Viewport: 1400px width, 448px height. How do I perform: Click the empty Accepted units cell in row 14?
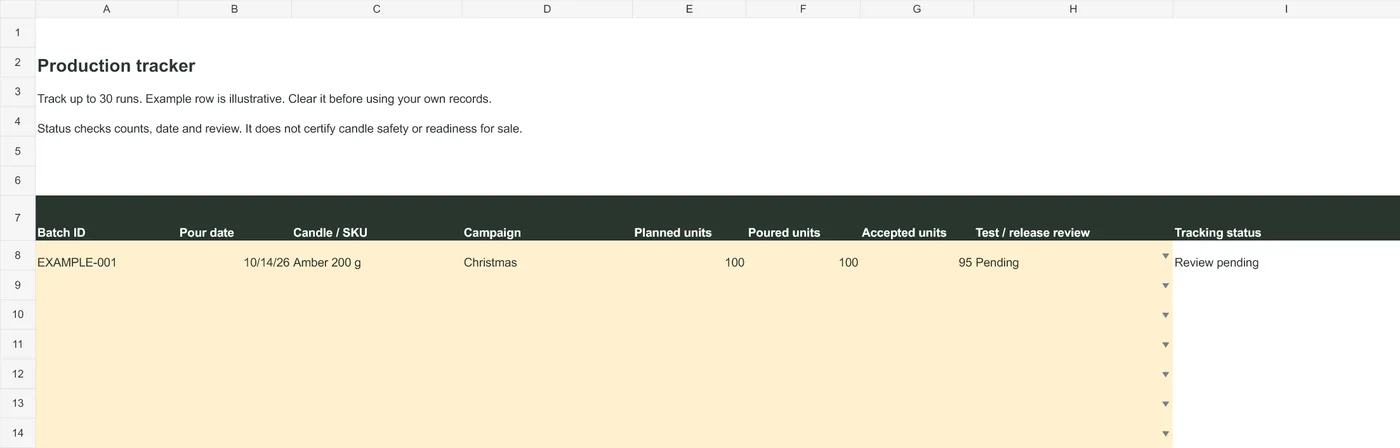[917, 433]
